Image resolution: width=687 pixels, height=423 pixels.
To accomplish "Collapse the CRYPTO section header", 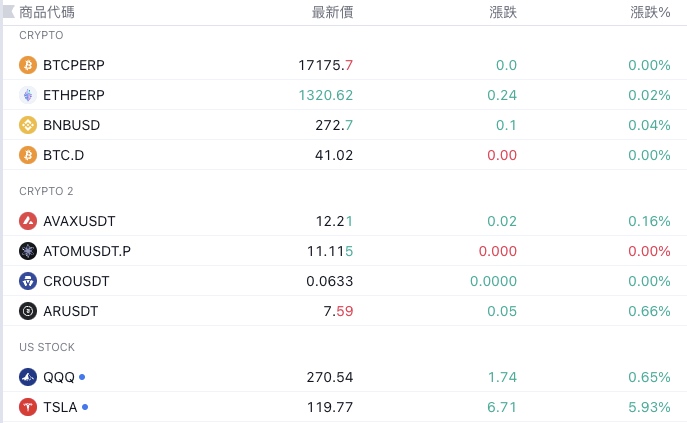I will 41,35.
